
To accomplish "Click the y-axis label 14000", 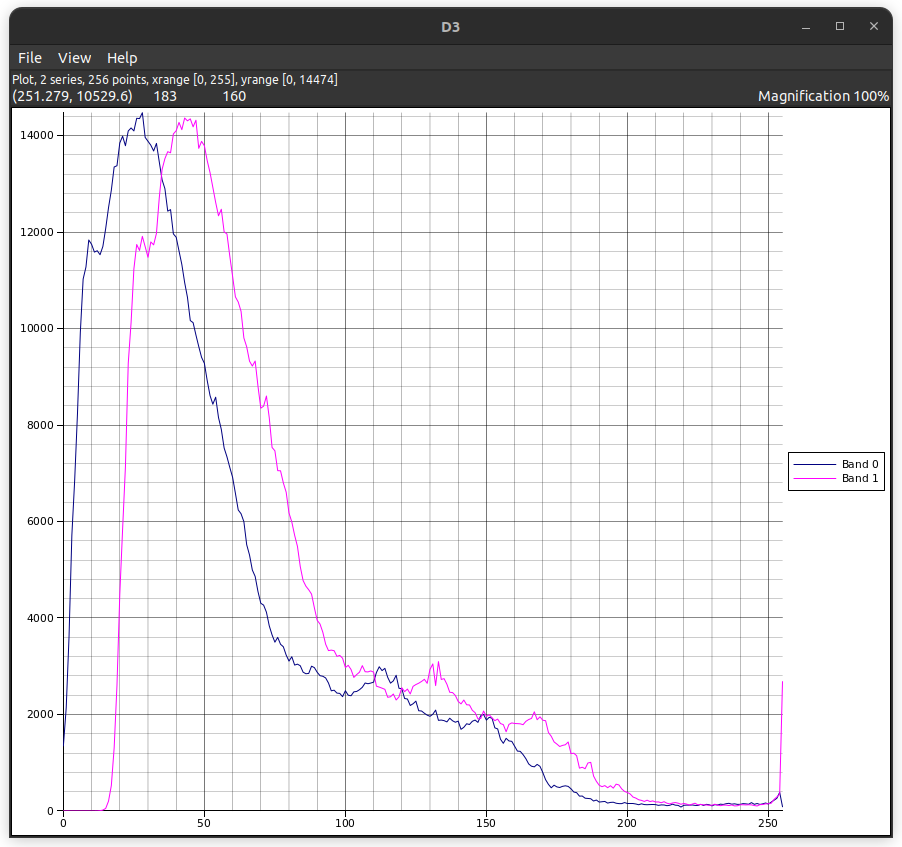I will 37,135.
